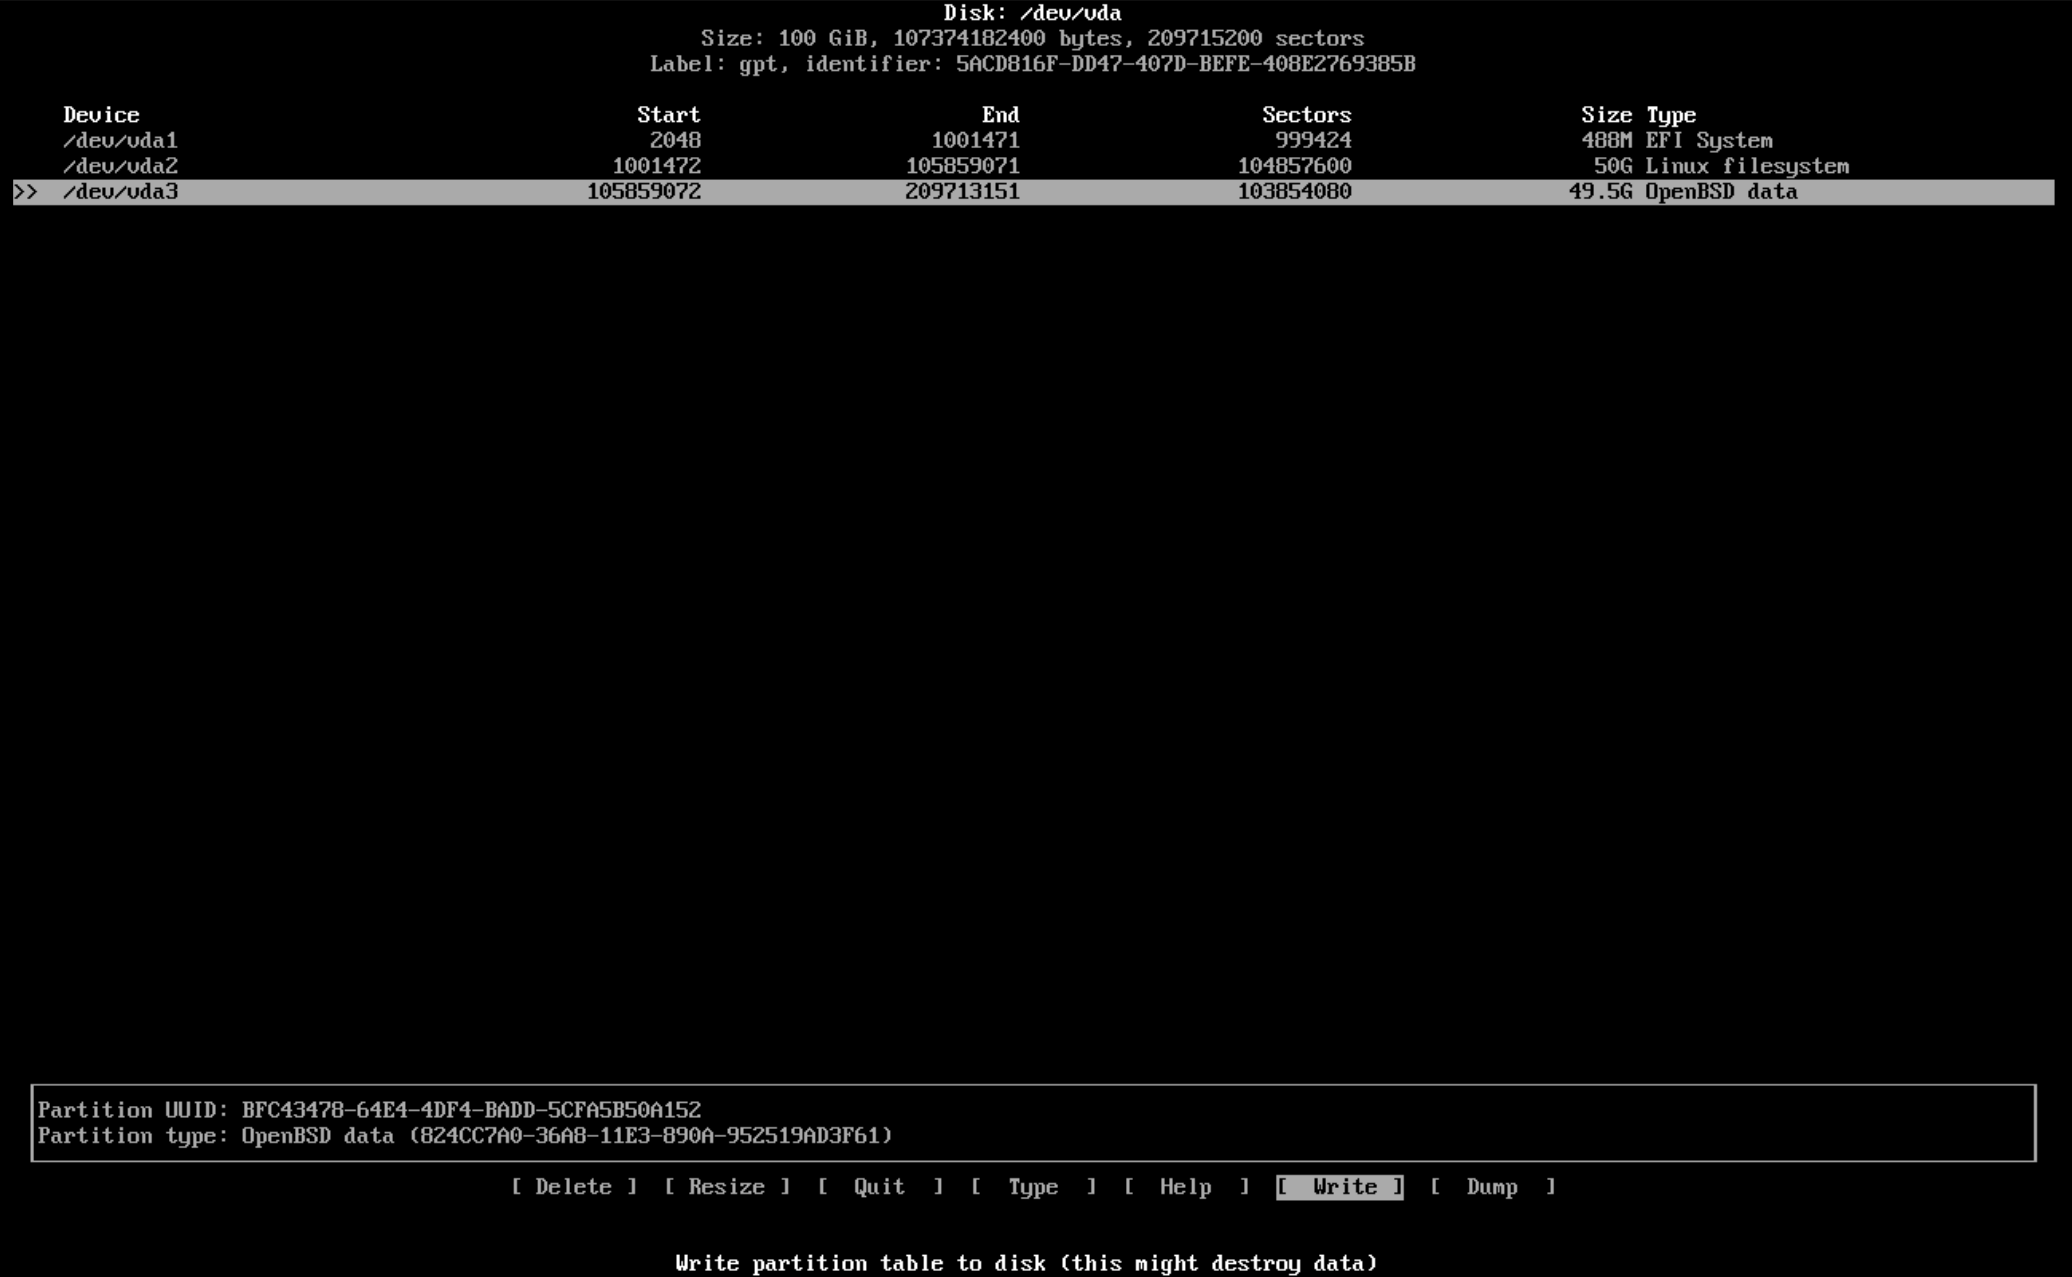Click the Device column header
This screenshot has width=2072, height=1277.
coord(100,114)
